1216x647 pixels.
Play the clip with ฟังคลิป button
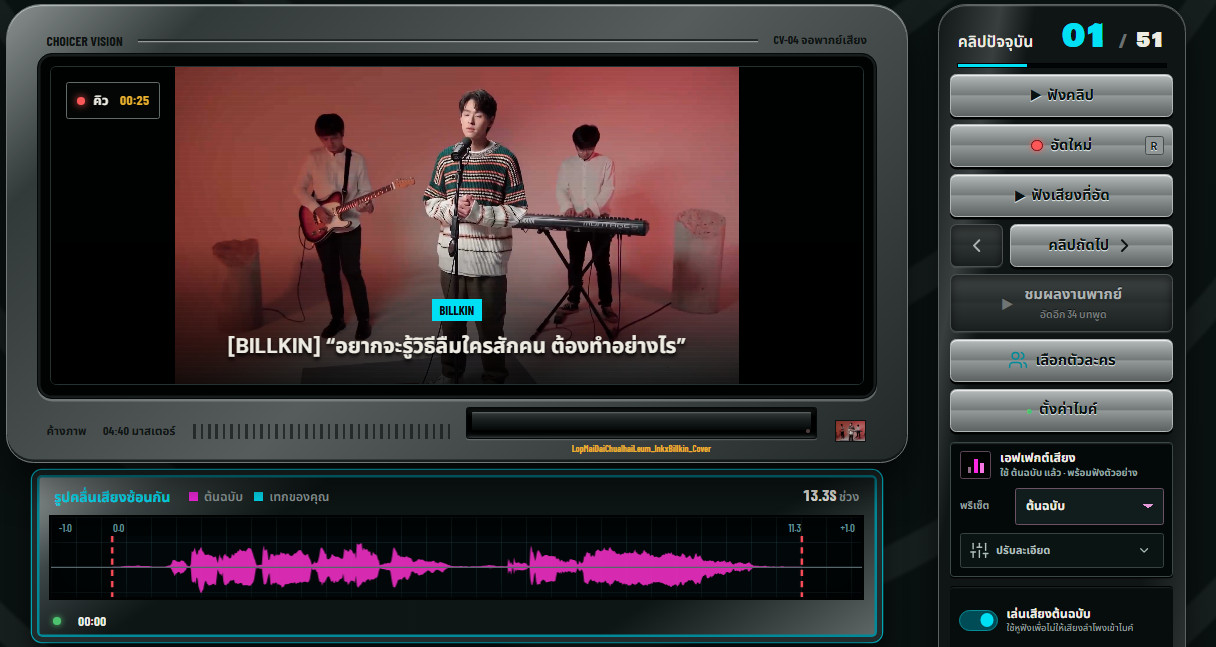tap(1061, 96)
